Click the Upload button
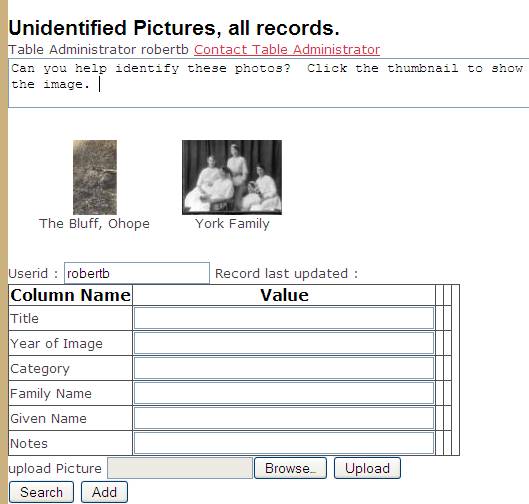The image size is (529, 504). [367, 468]
